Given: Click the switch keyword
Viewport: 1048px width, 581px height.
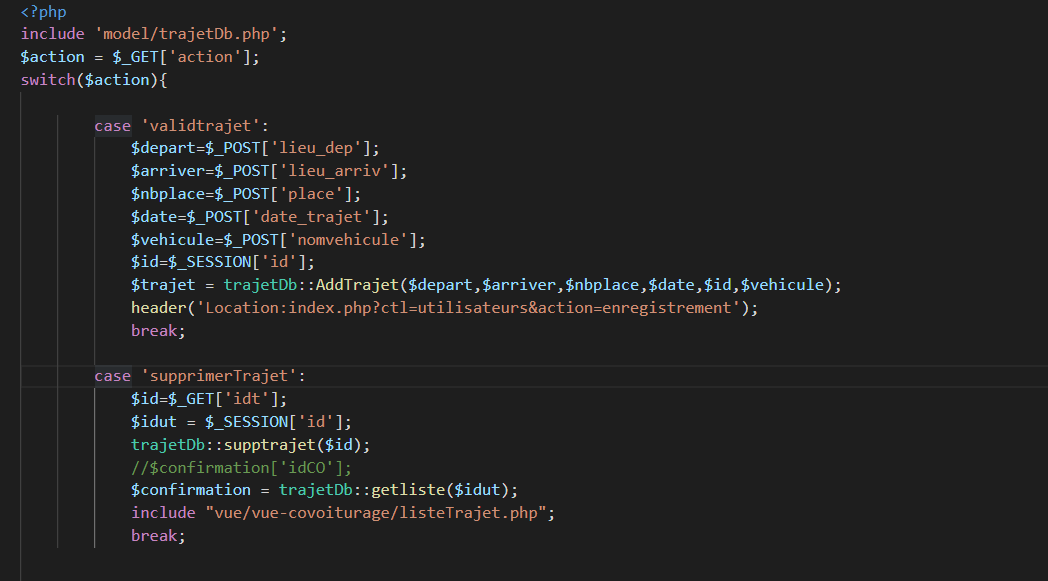Looking at the screenshot, I should pos(47,80).
